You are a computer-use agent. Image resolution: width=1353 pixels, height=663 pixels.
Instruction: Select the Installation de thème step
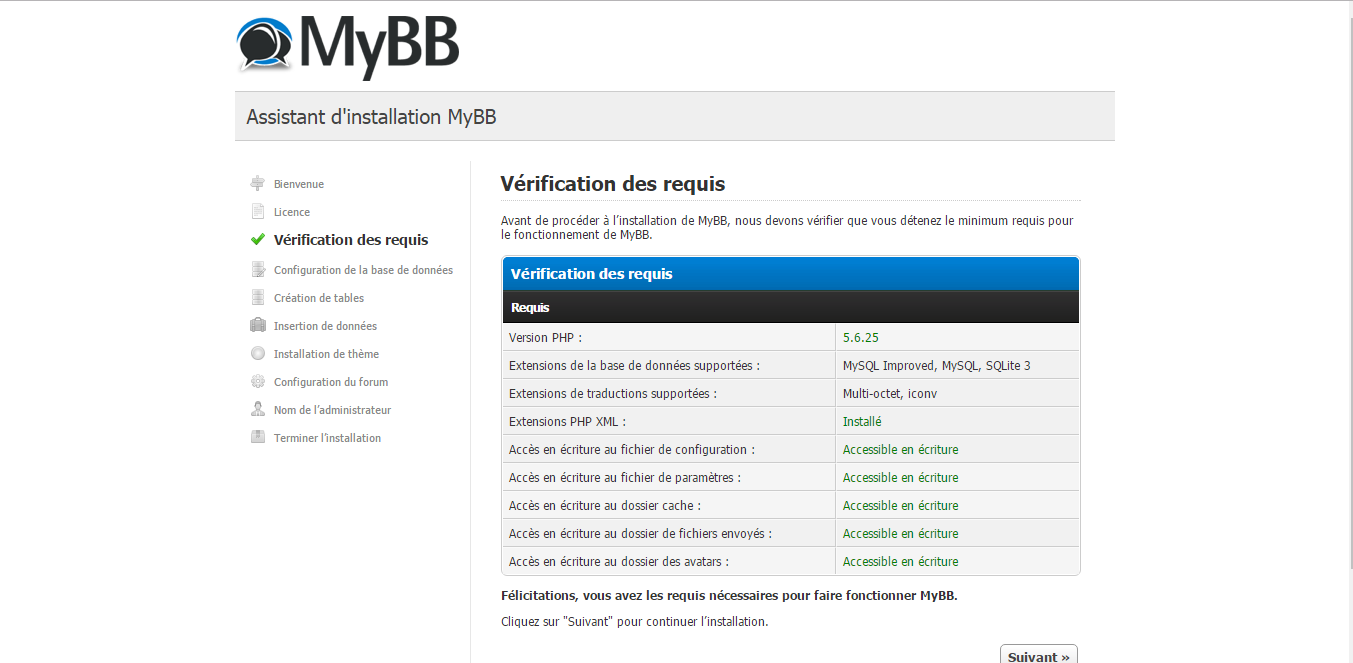[x=326, y=354]
